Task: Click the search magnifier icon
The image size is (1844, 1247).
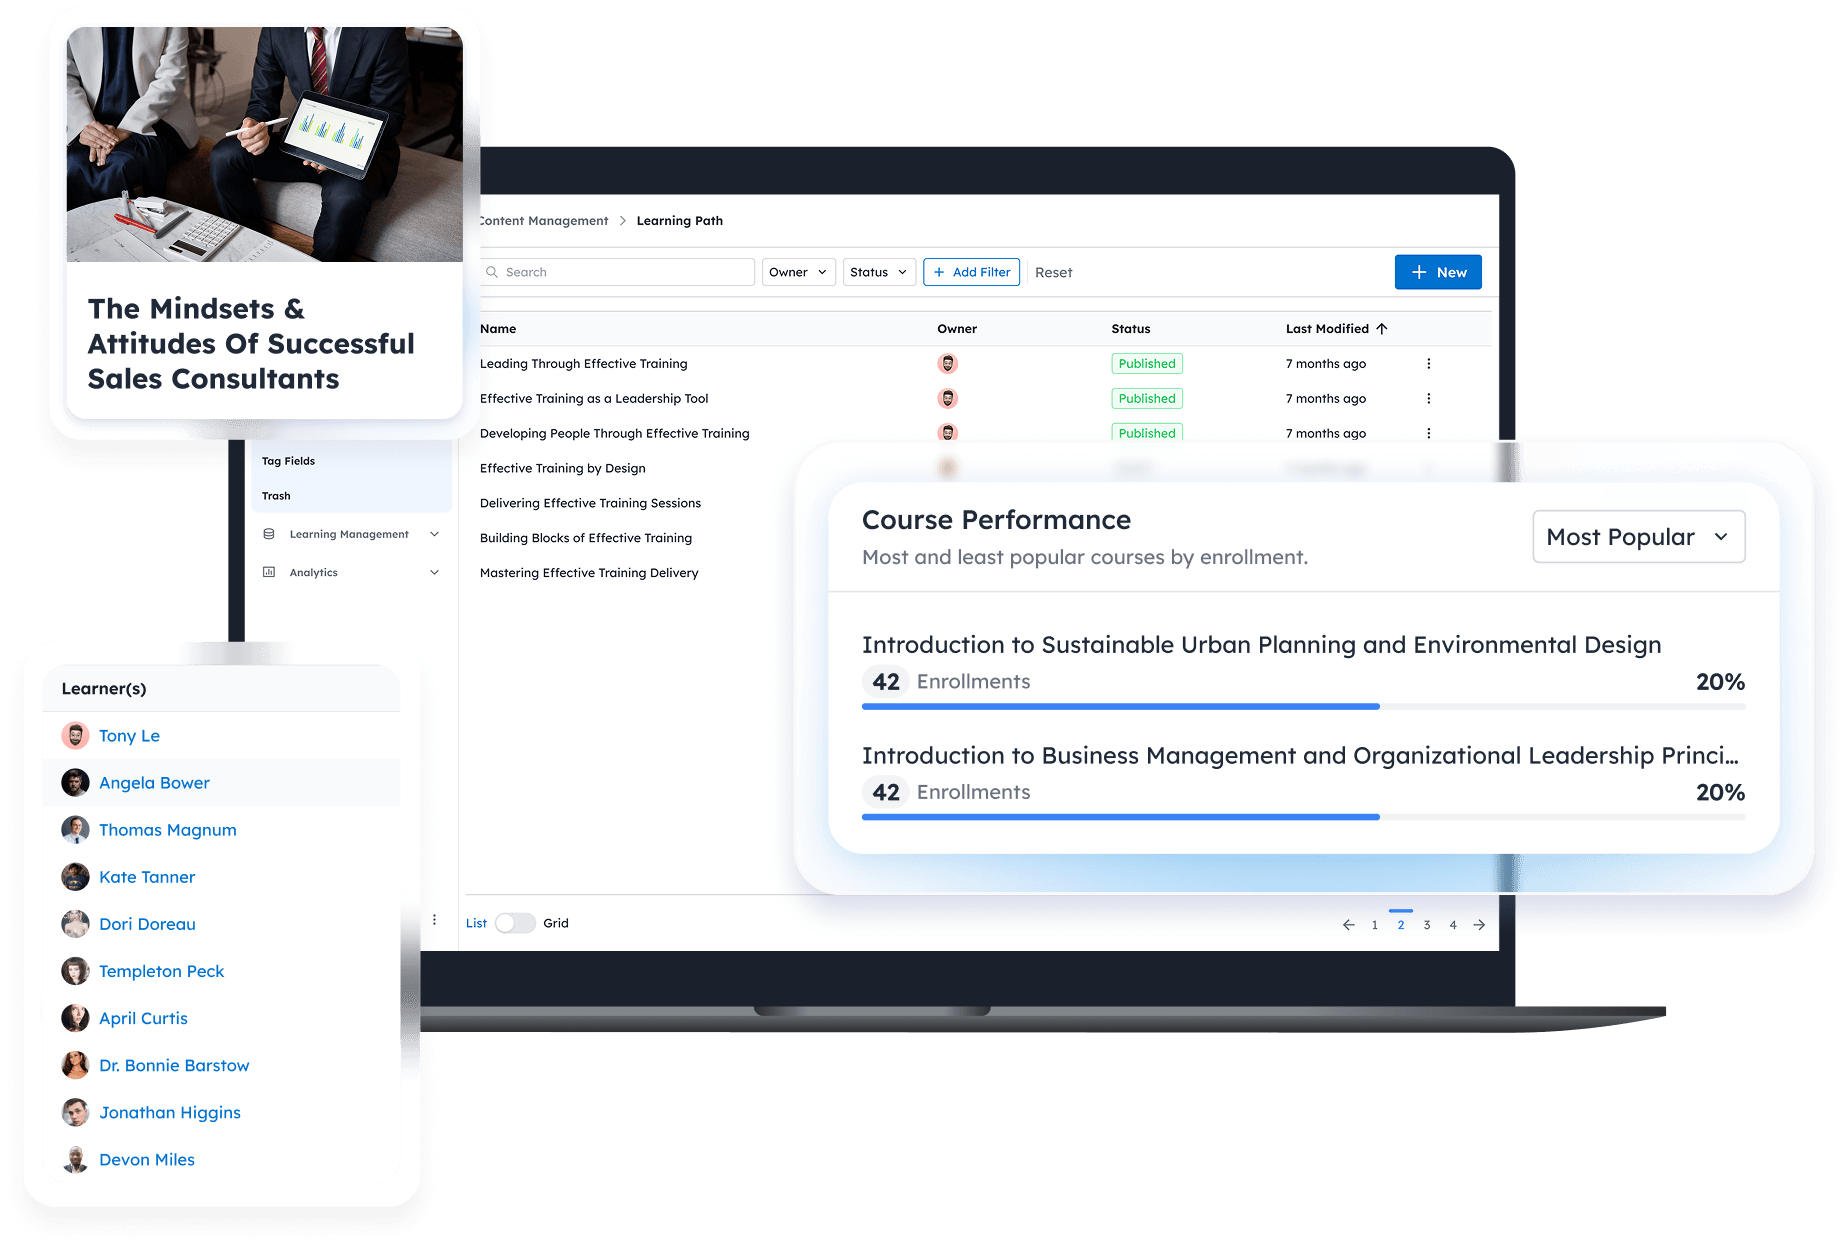Action: click(x=492, y=272)
